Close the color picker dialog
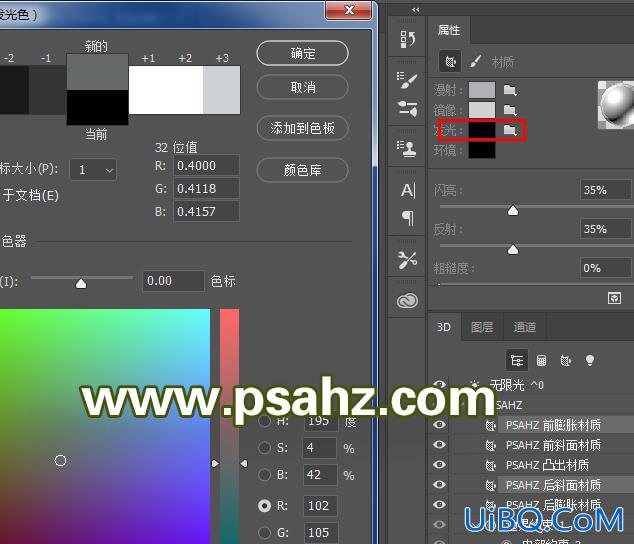Image resolution: width=634 pixels, height=544 pixels. [x=348, y=10]
